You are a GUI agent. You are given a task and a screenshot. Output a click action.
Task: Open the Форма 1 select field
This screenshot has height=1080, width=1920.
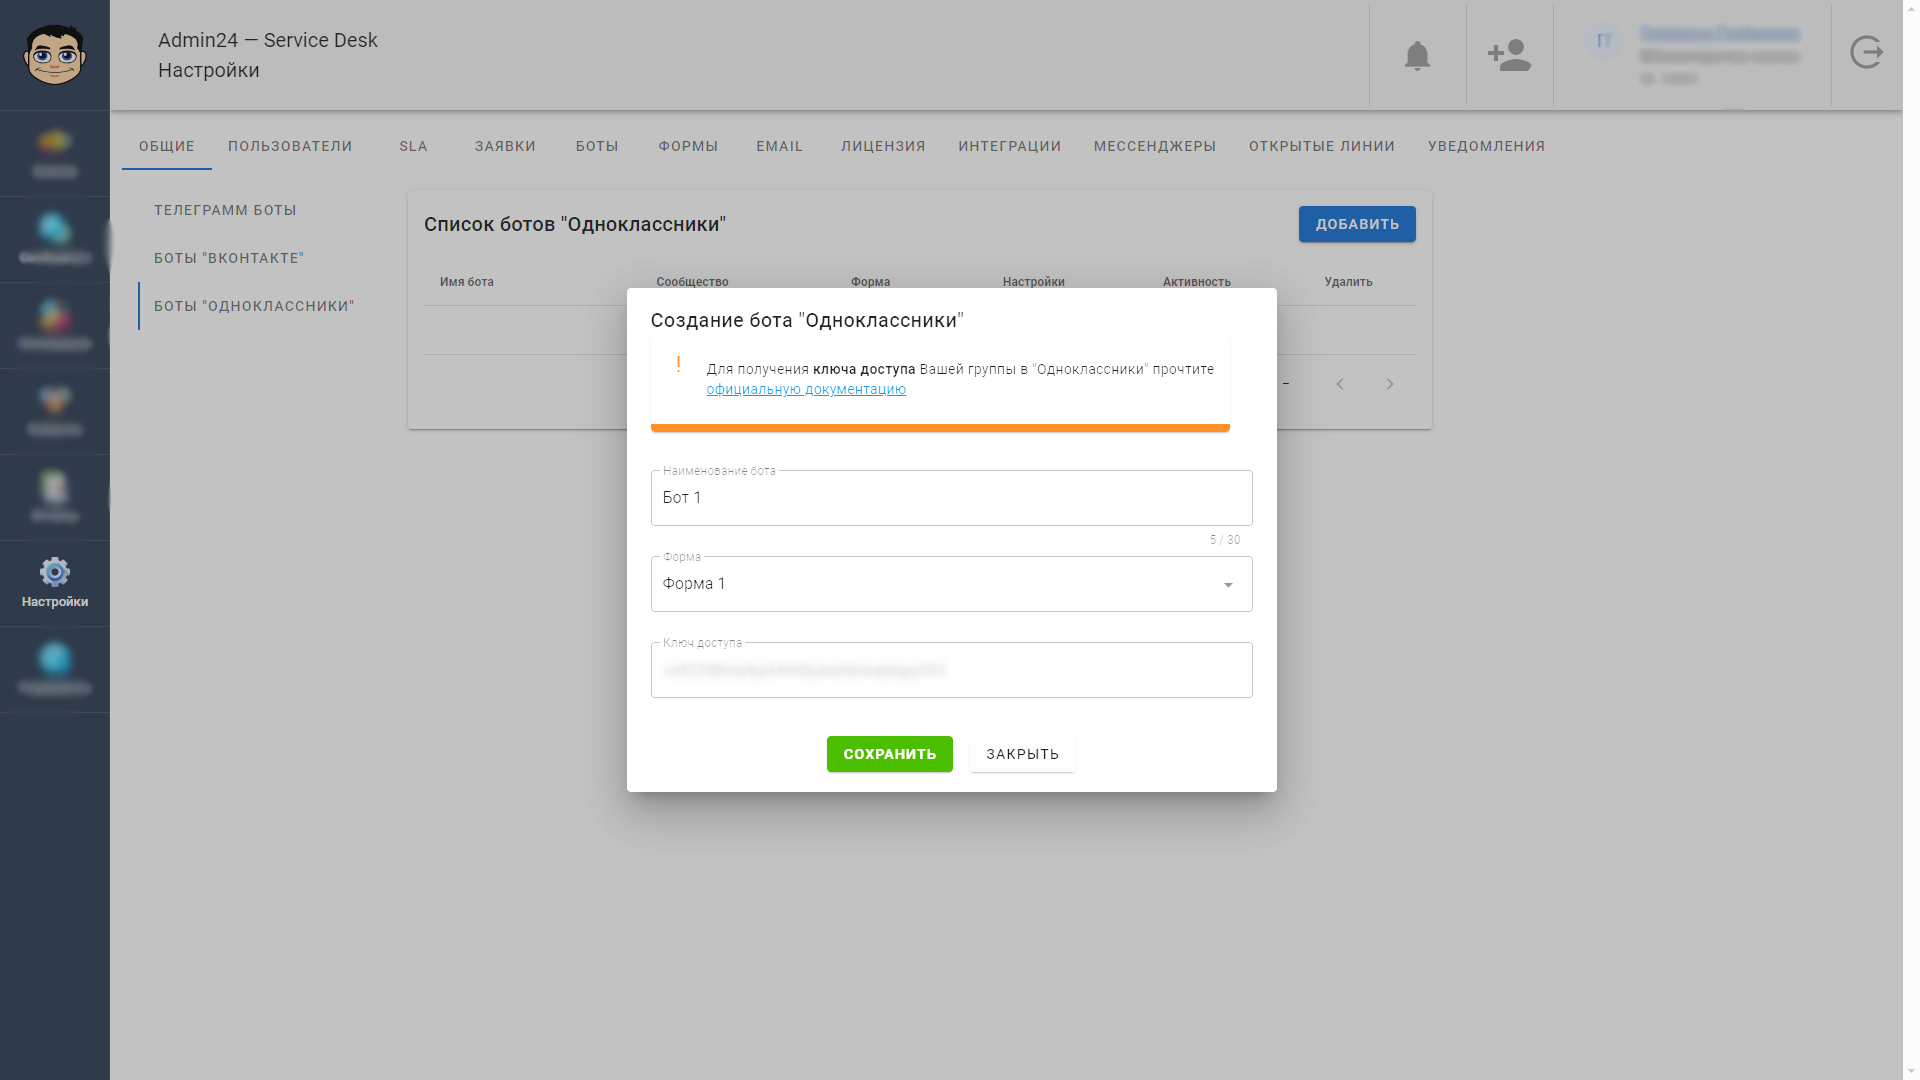[x=951, y=584]
